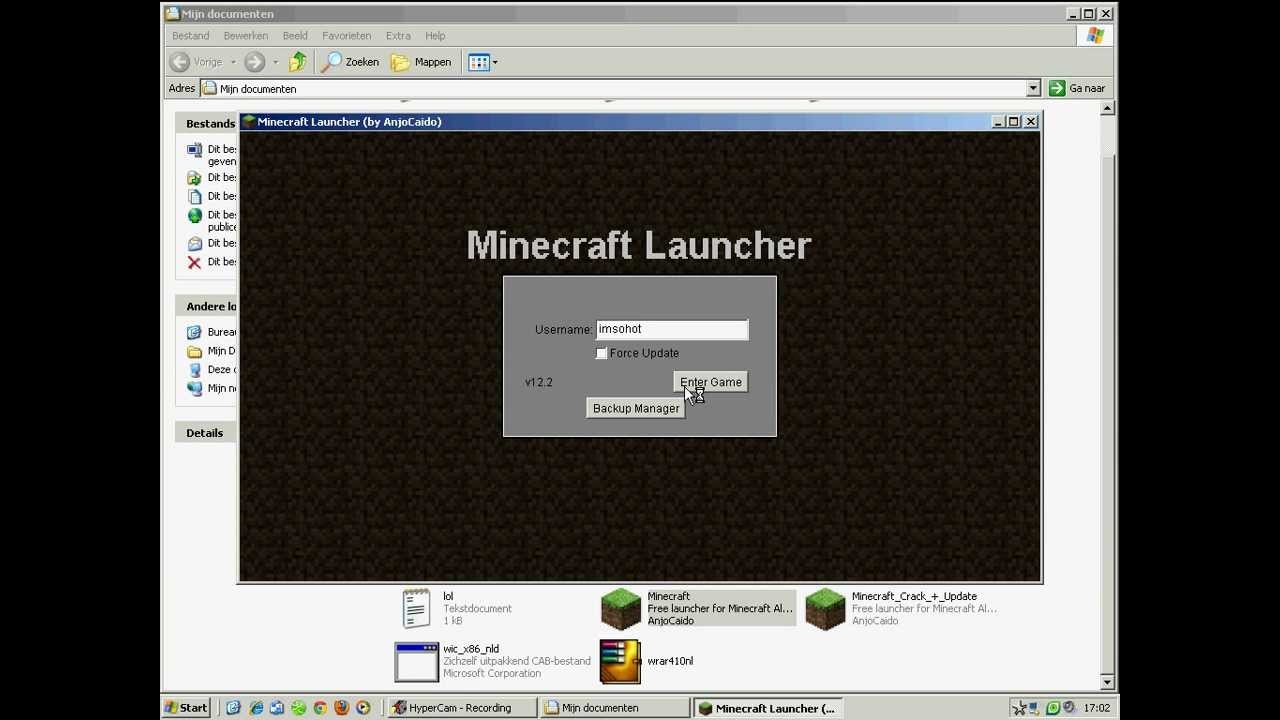Click the Zoeken search toolbar button
The image size is (1280, 720).
tap(351, 62)
